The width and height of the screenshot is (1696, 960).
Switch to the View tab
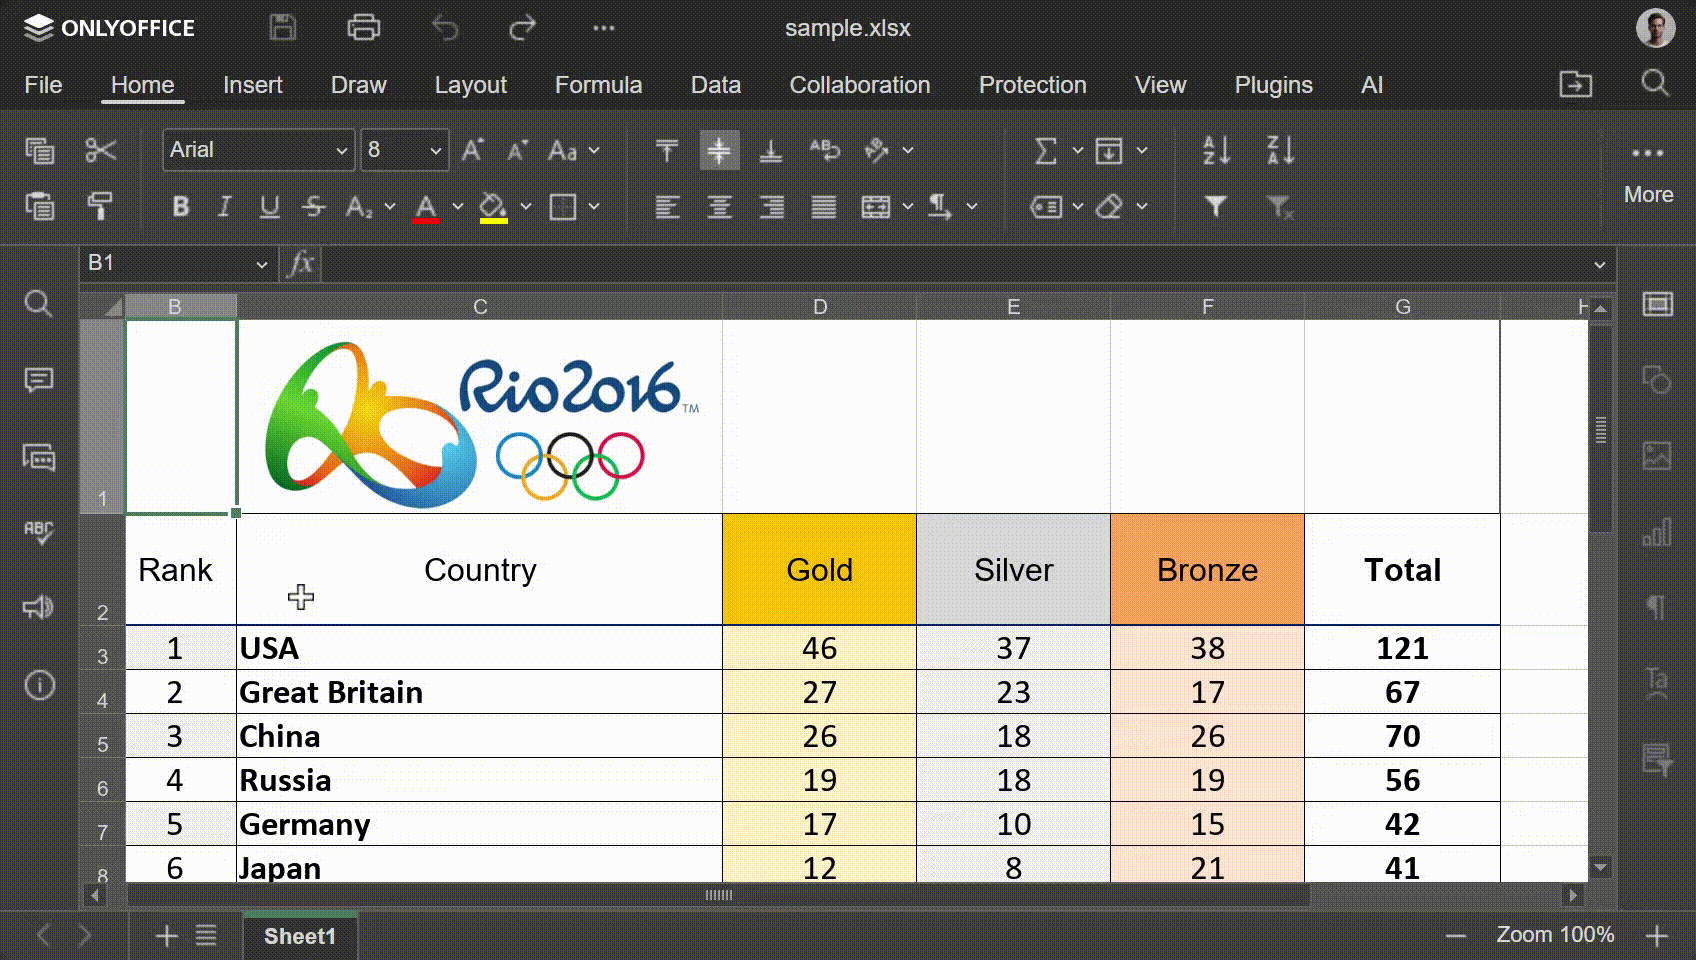tap(1160, 85)
